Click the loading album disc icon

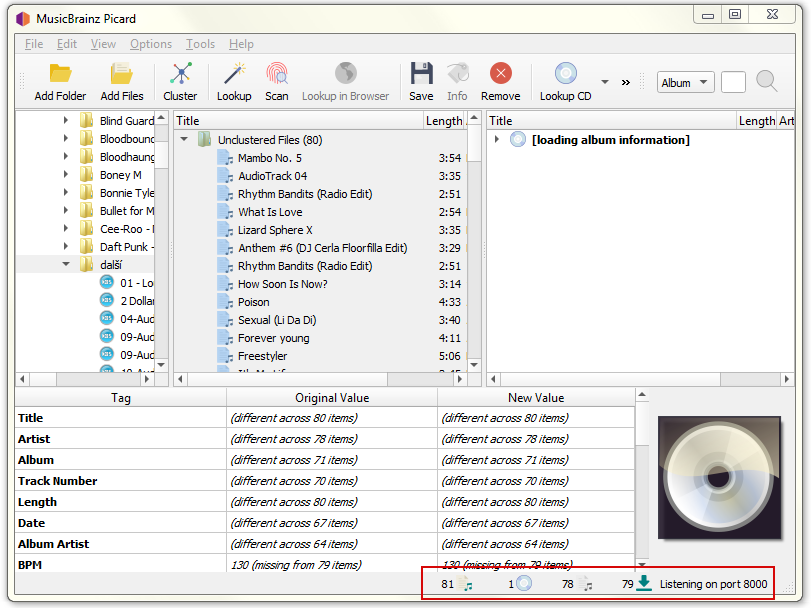pos(518,139)
